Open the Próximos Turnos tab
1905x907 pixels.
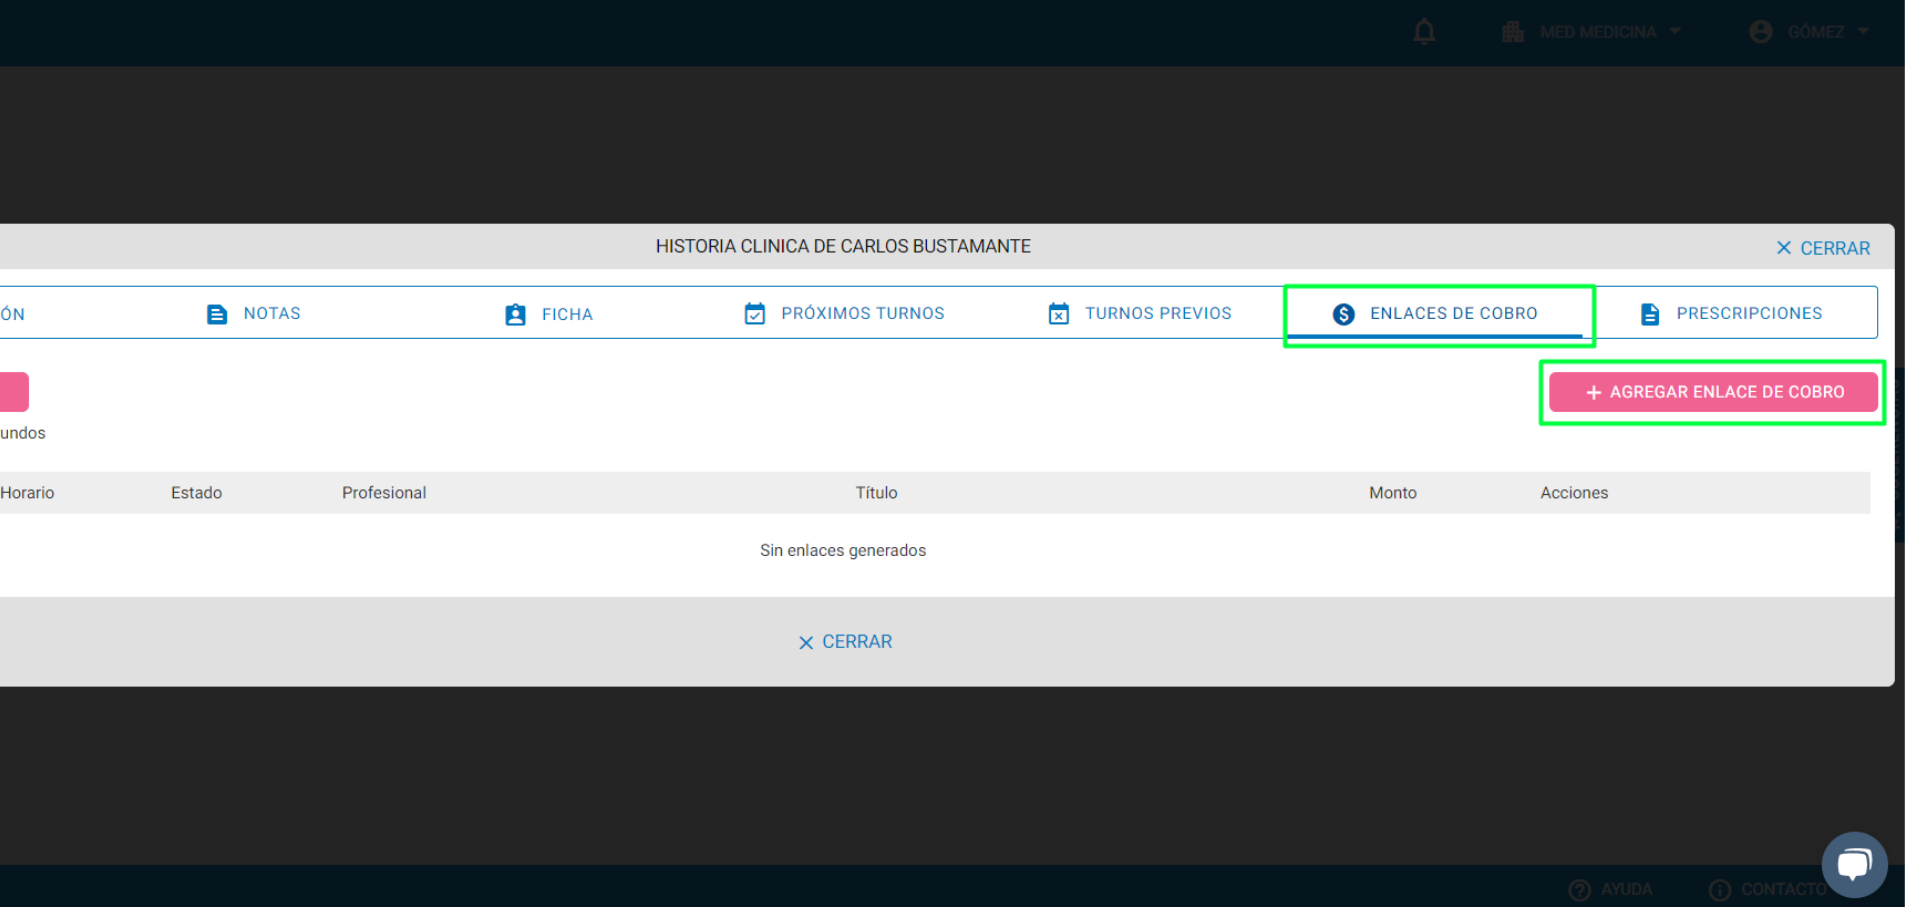[844, 314]
